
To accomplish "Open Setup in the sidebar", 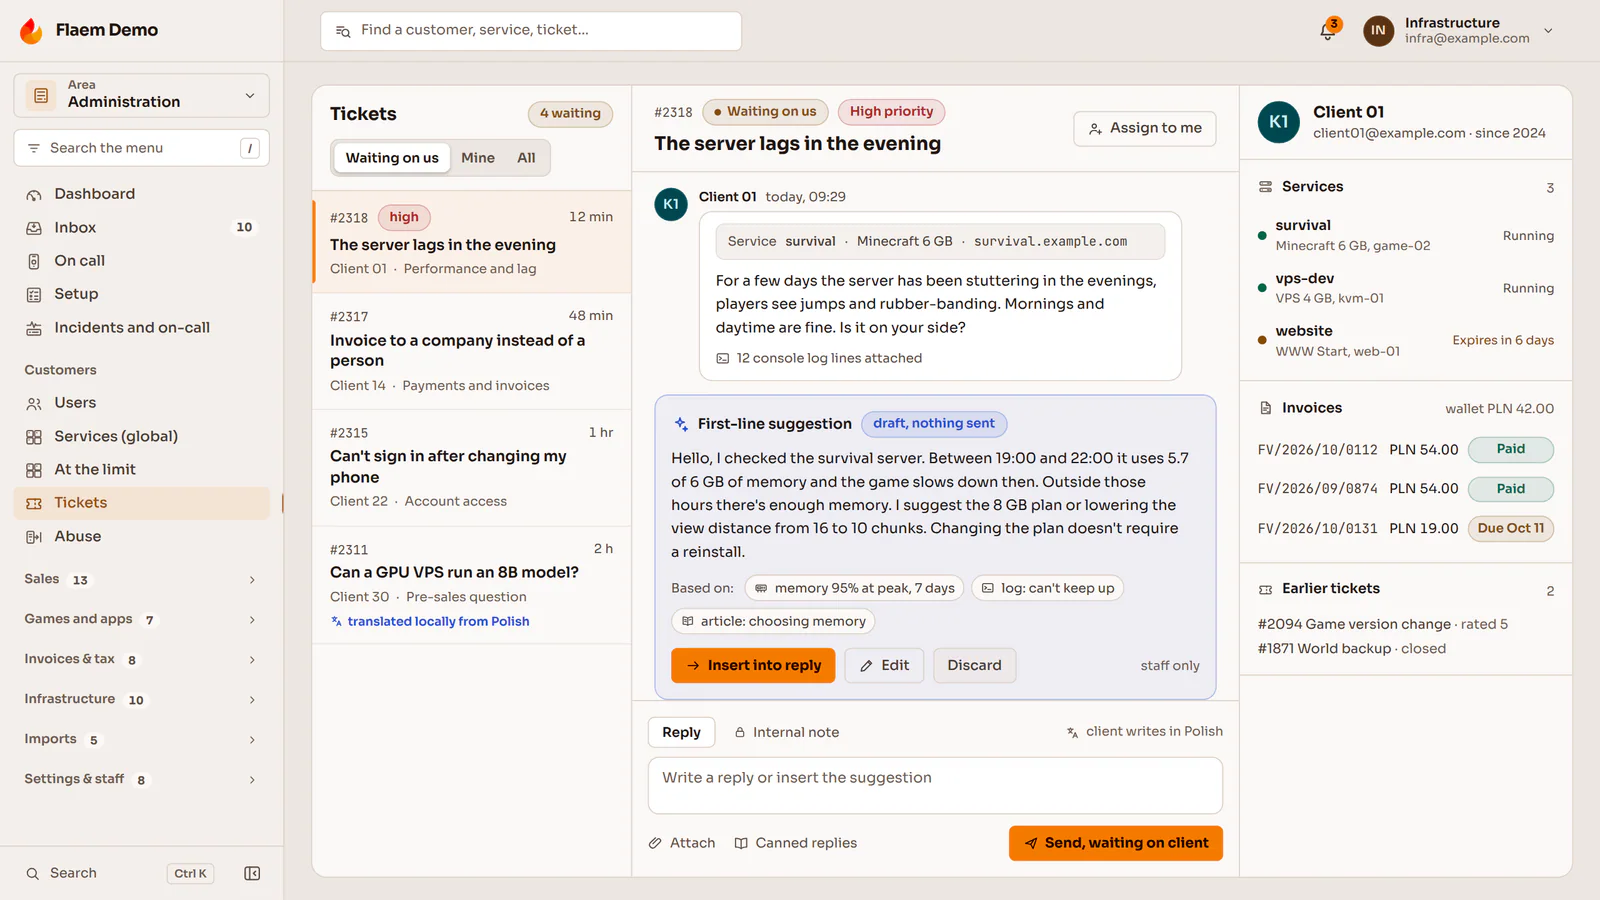I will [x=142, y=294].
